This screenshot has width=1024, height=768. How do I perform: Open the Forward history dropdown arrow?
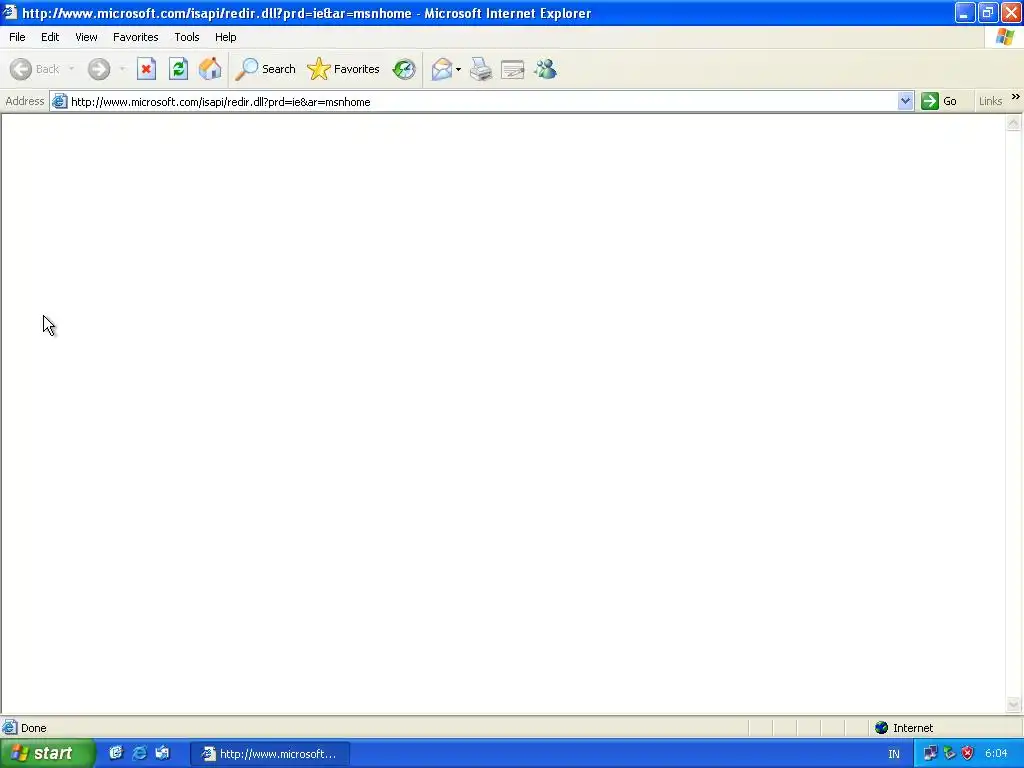(x=122, y=69)
